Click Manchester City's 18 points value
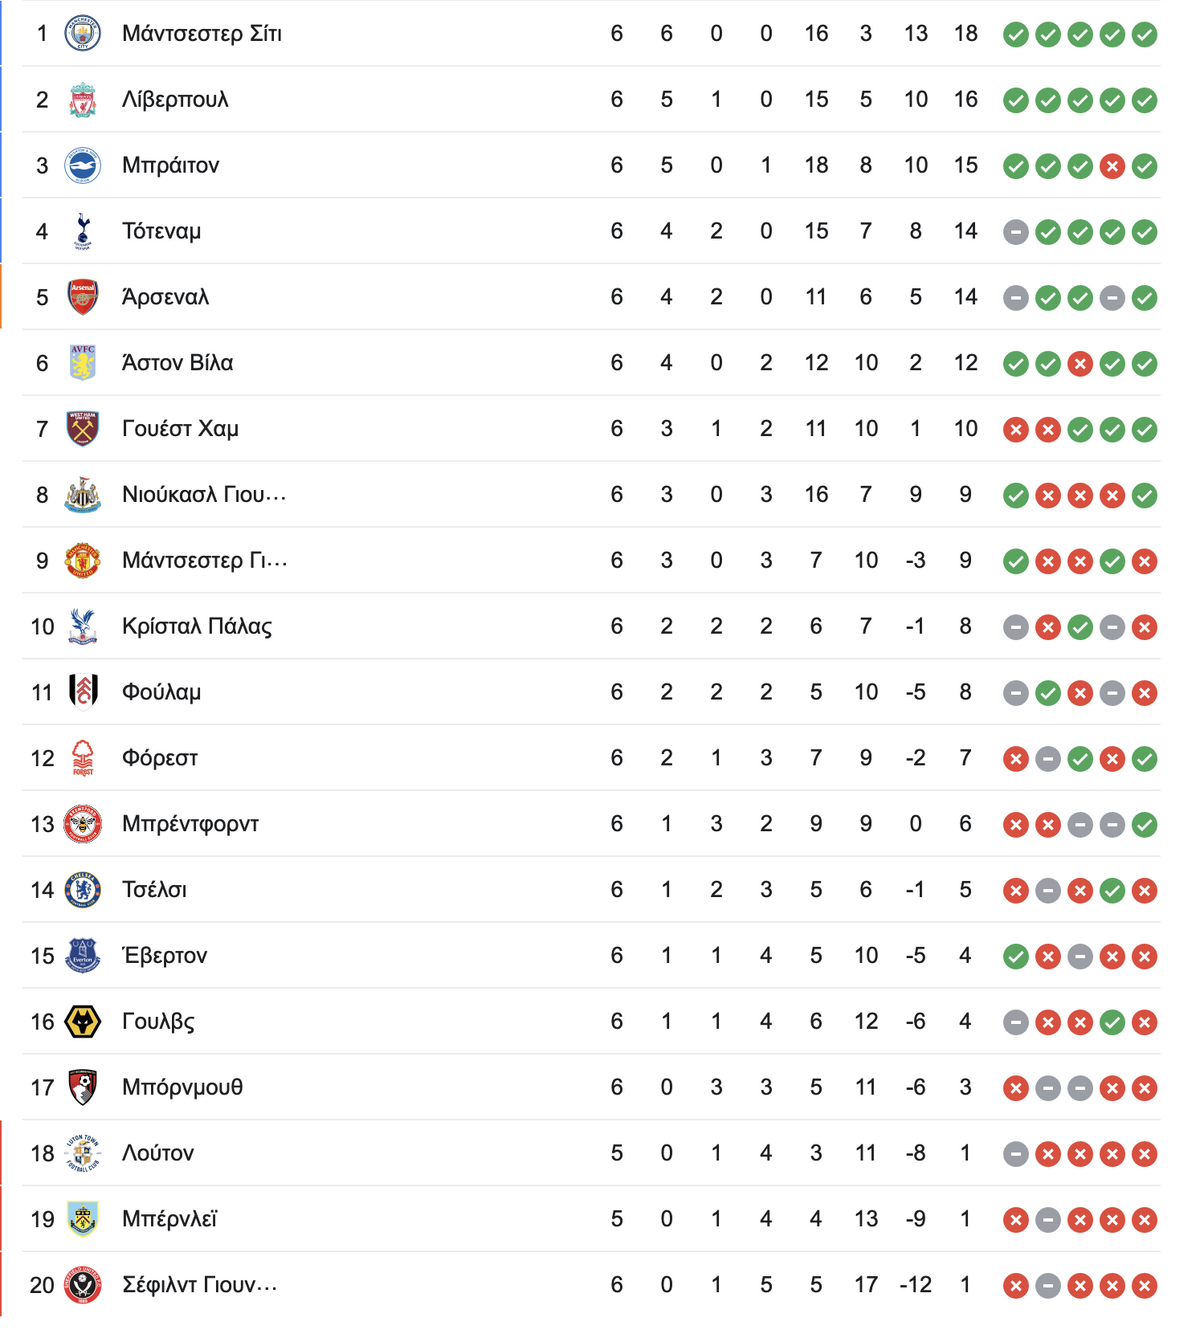1200x1330 pixels. click(965, 33)
